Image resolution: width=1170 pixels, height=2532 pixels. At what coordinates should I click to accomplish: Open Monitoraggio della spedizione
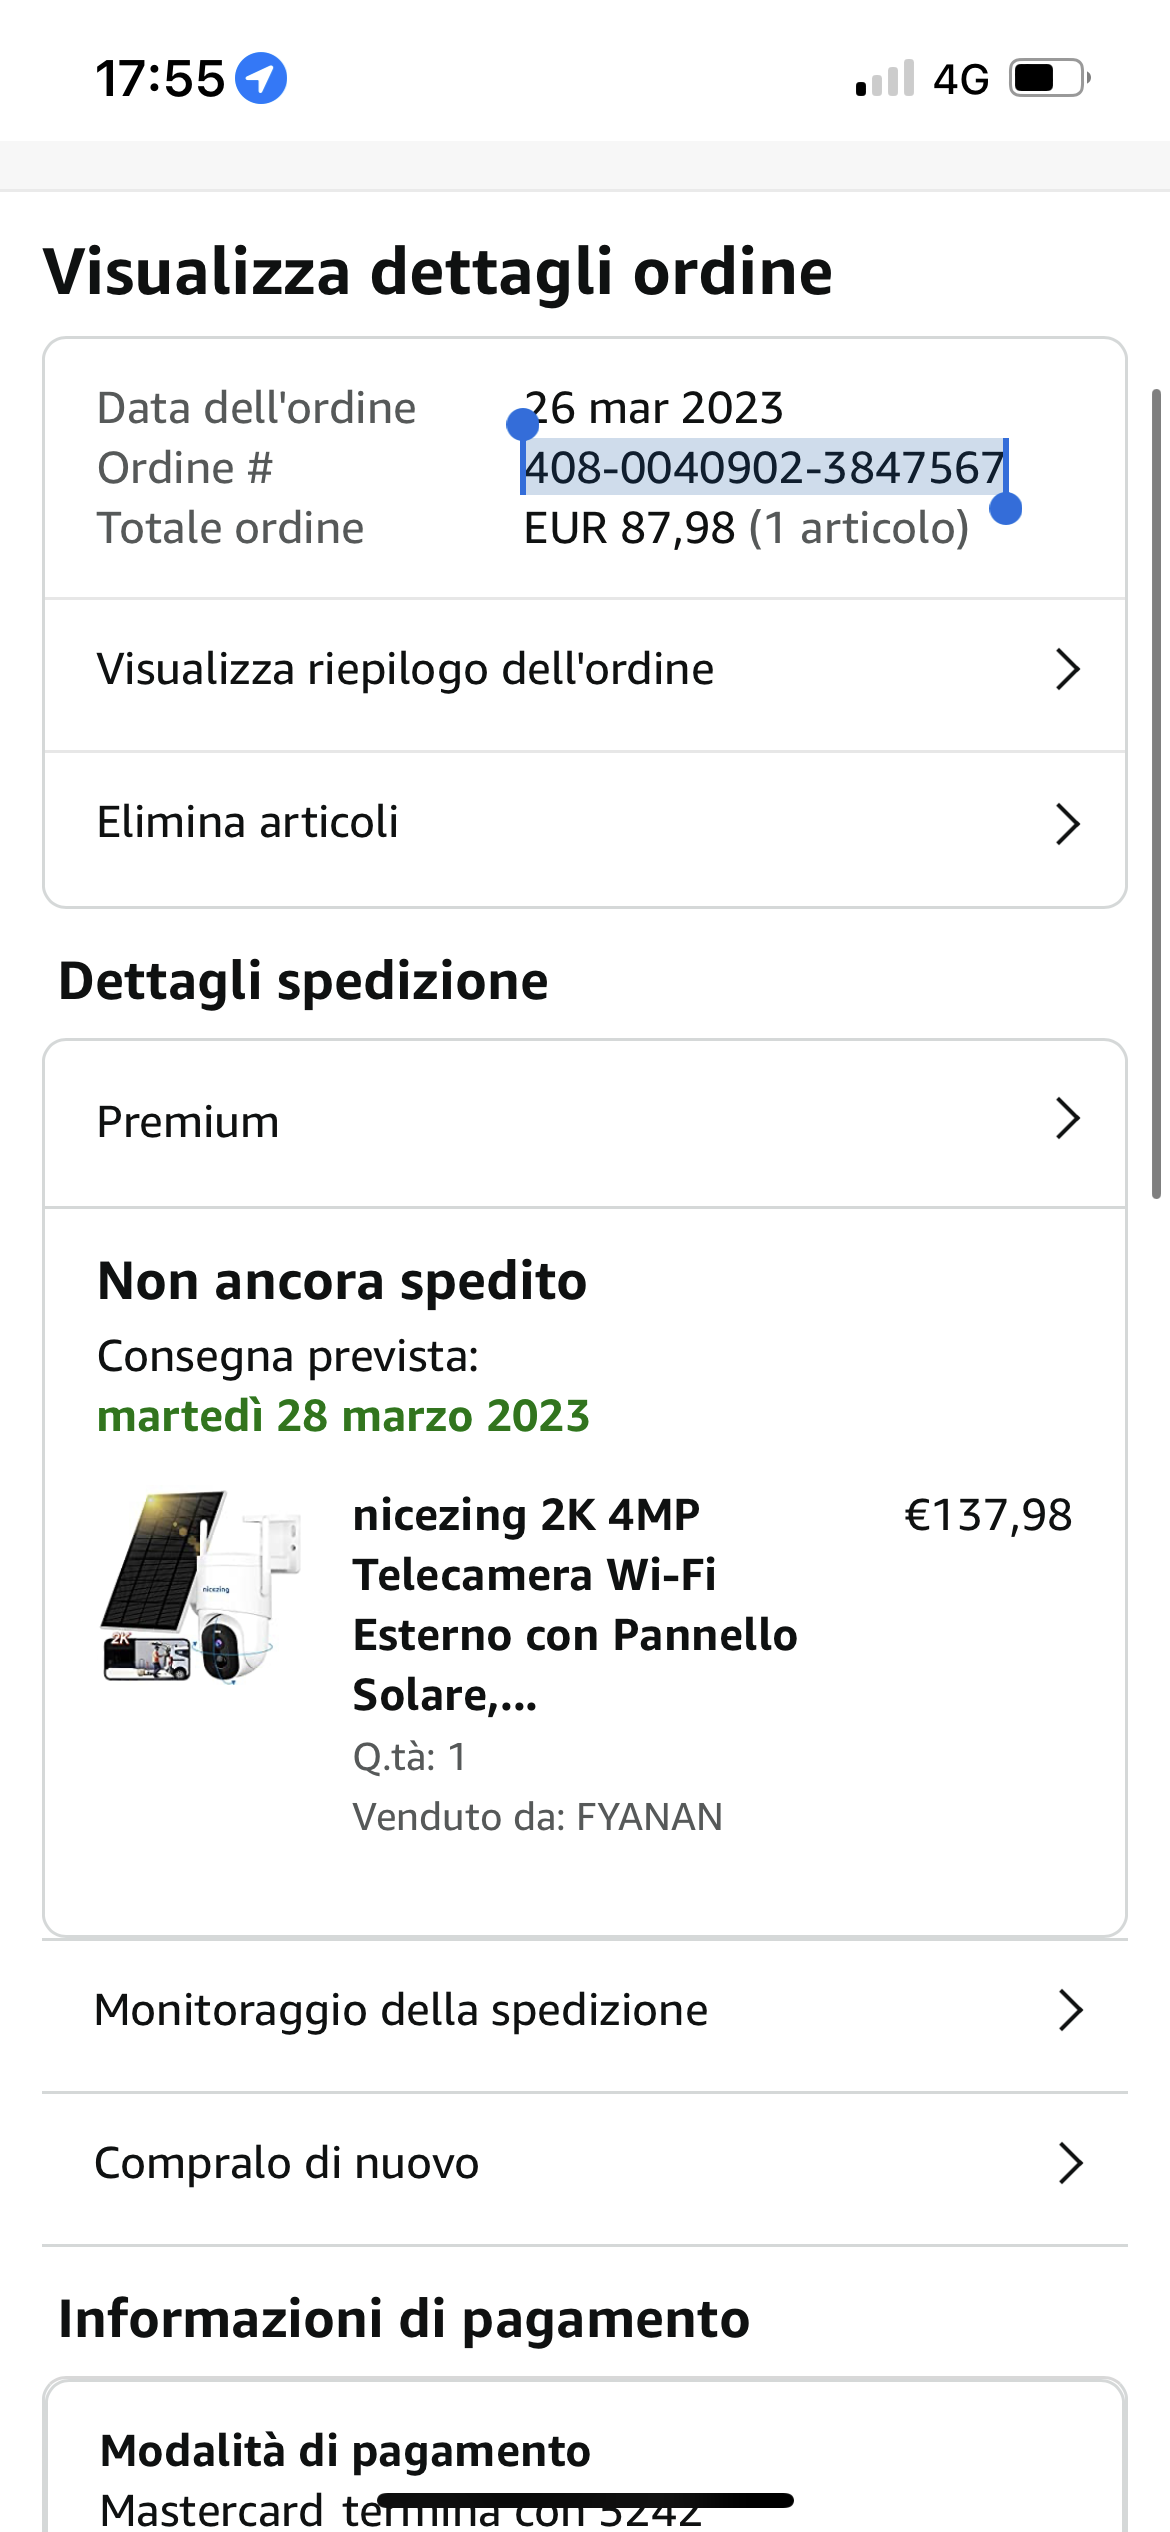401,2010
